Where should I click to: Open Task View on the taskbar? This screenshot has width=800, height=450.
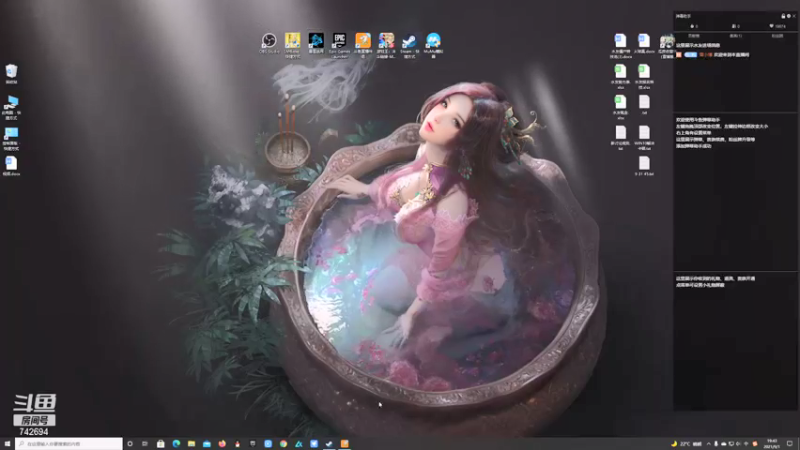point(145,444)
